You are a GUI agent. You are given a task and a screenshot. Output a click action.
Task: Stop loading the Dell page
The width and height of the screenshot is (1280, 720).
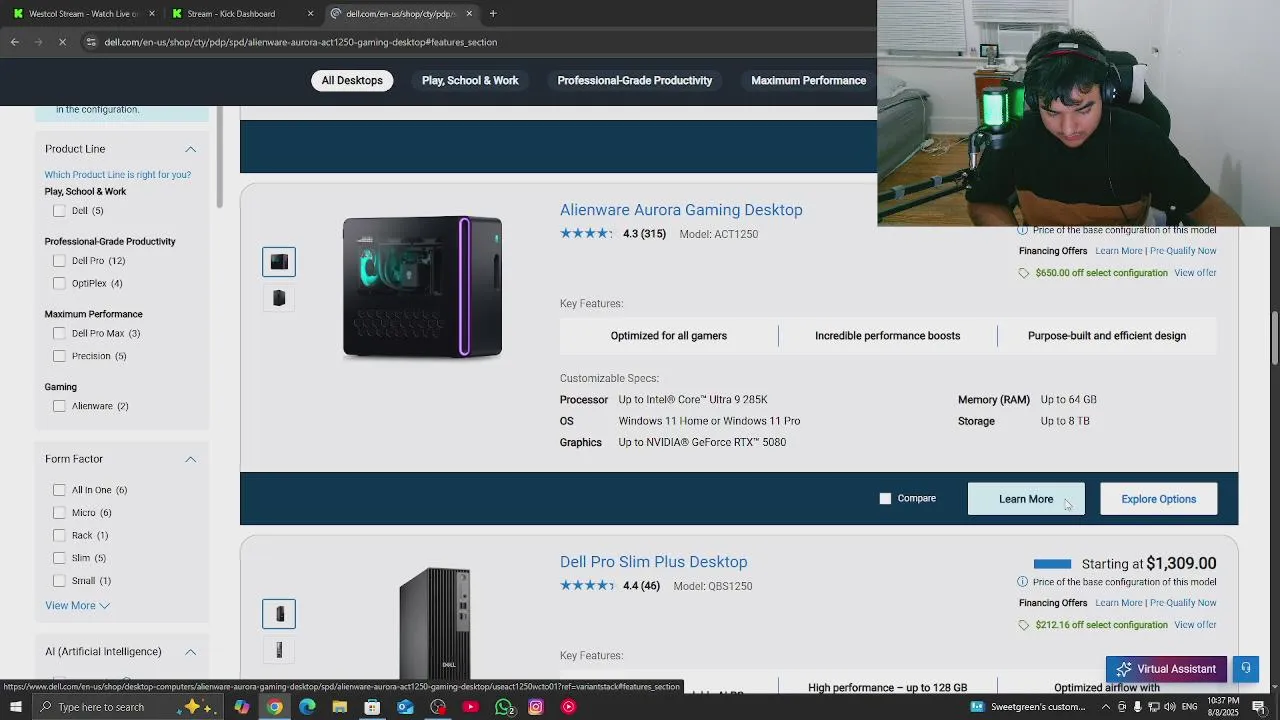[62, 42]
